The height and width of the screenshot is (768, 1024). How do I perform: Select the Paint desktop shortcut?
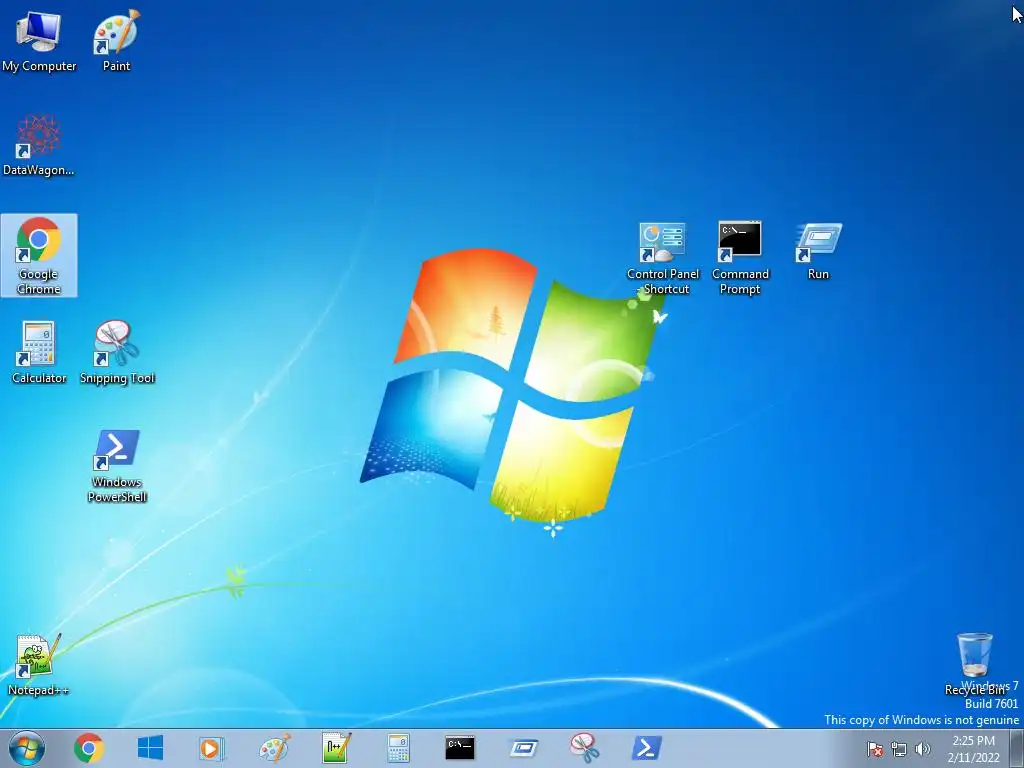tap(116, 40)
